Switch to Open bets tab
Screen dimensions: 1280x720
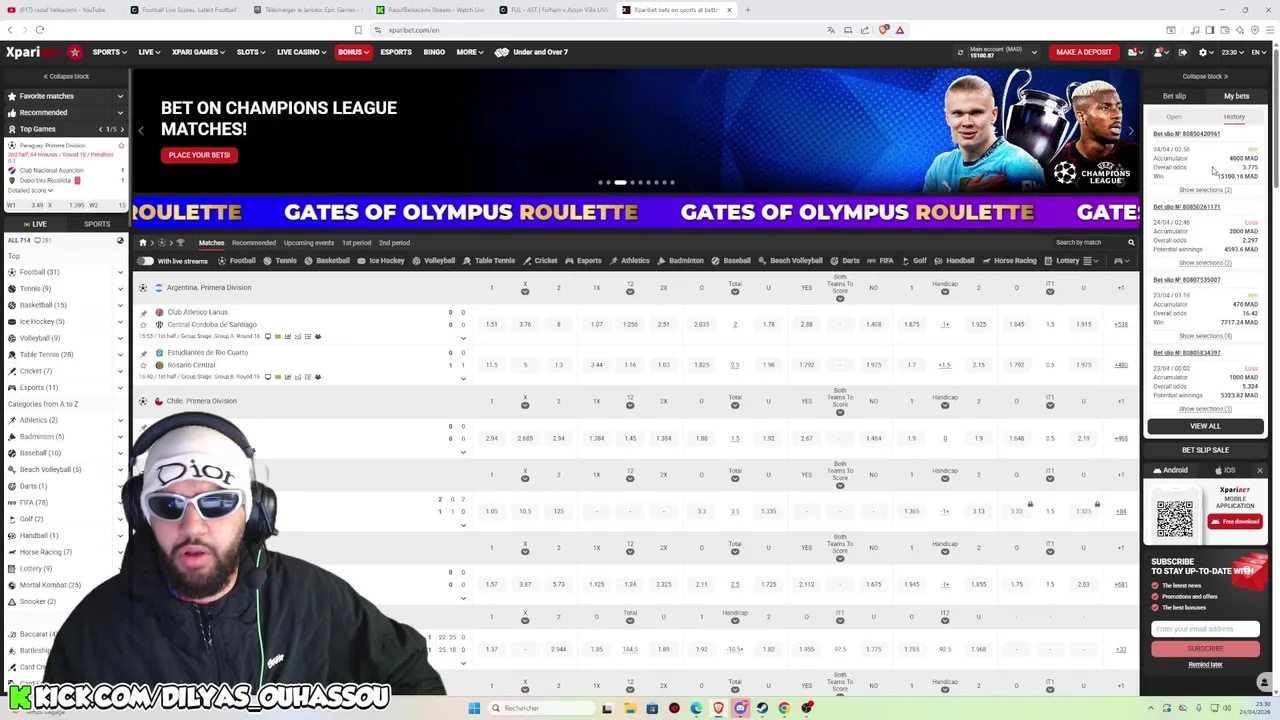tap(1174, 117)
